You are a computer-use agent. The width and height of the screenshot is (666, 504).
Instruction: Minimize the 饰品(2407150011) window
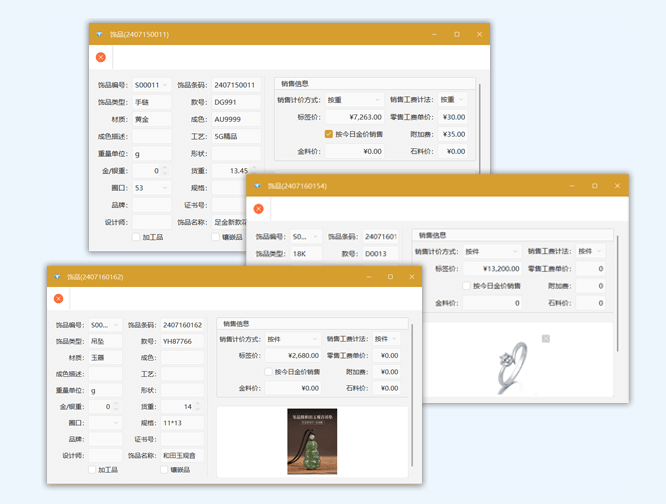(x=434, y=34)
